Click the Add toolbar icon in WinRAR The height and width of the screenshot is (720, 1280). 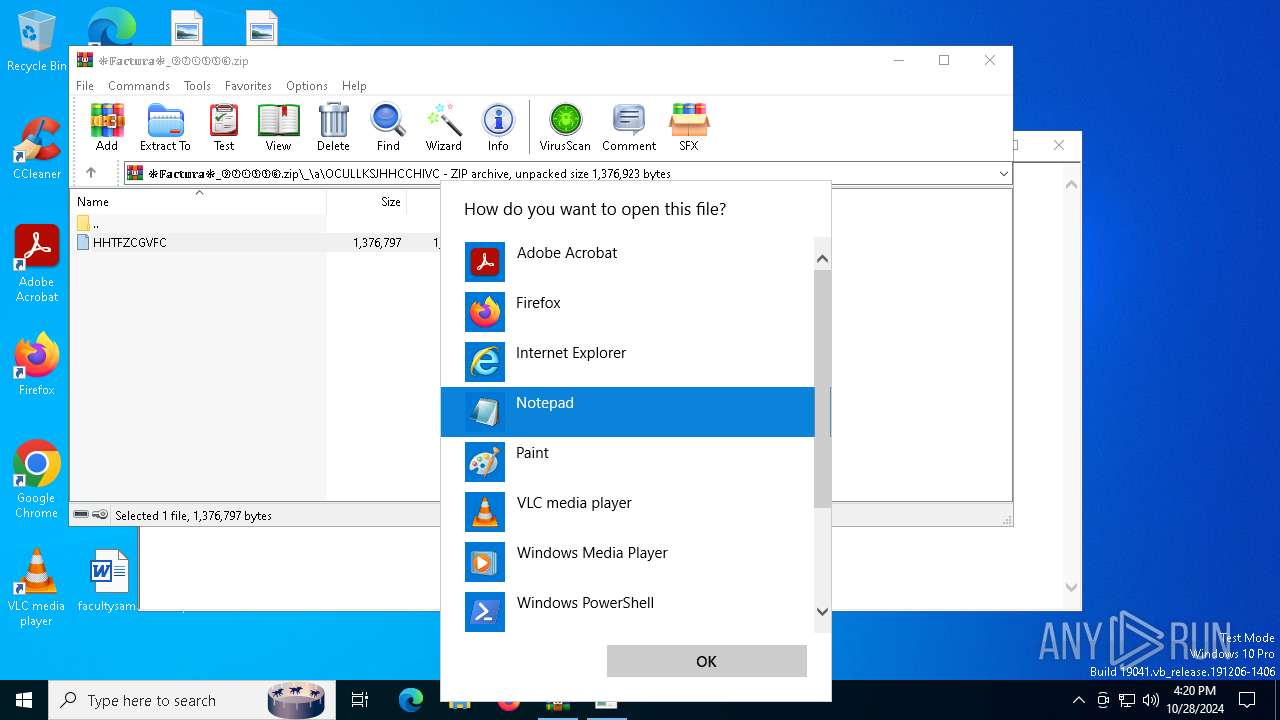point(107,127)
